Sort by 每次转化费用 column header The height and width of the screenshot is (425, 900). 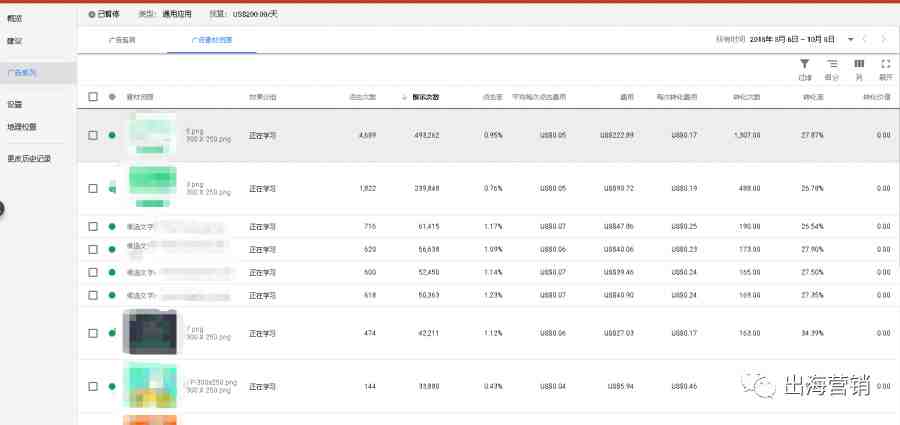click(677, 97)
